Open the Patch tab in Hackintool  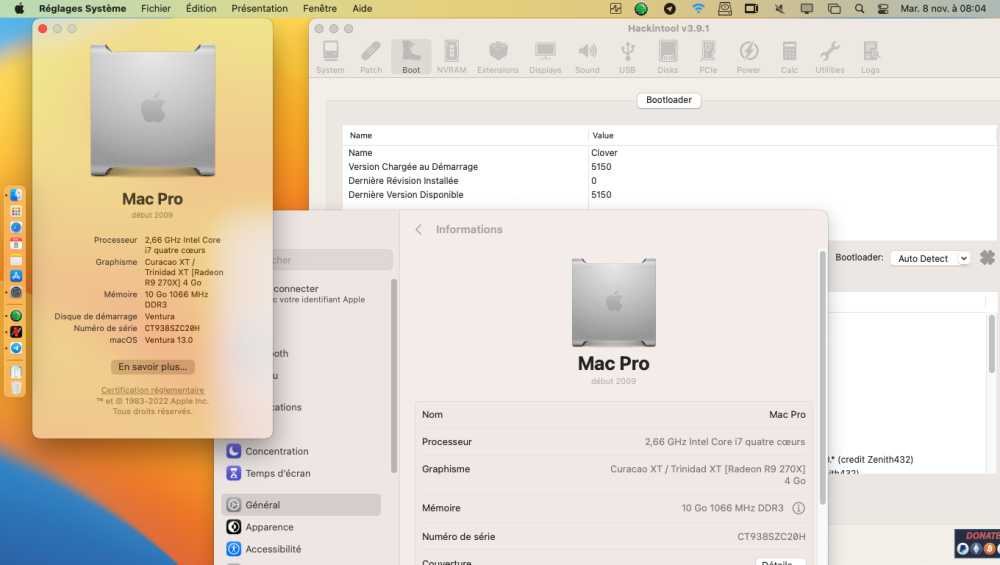[x=371, y=57]
